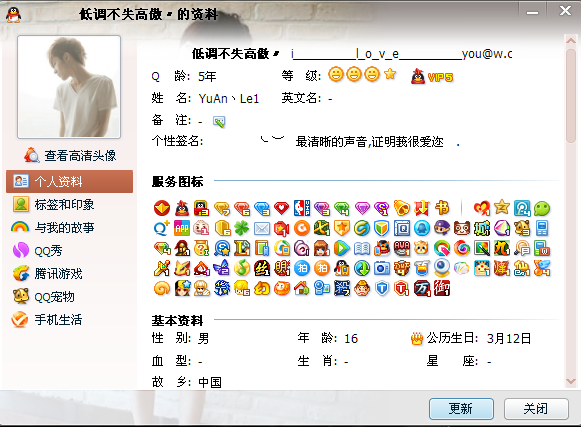The image size is (581, 427).
Task: Click the green diamond level 4 icon
Action: click(x=342, y=208)
